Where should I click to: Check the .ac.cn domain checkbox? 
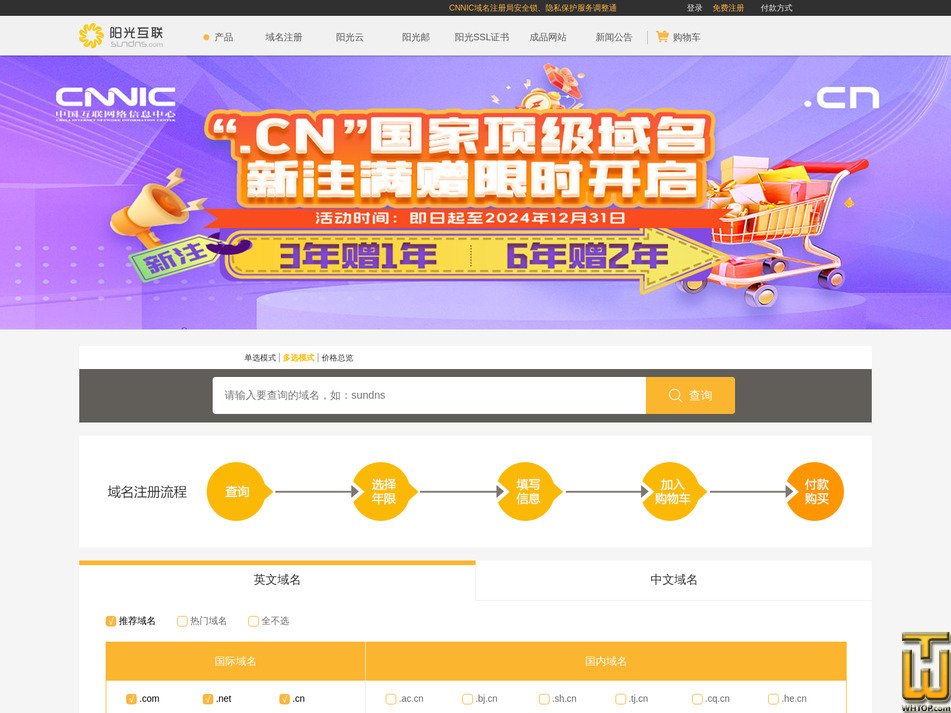click(x=391, y=698)
